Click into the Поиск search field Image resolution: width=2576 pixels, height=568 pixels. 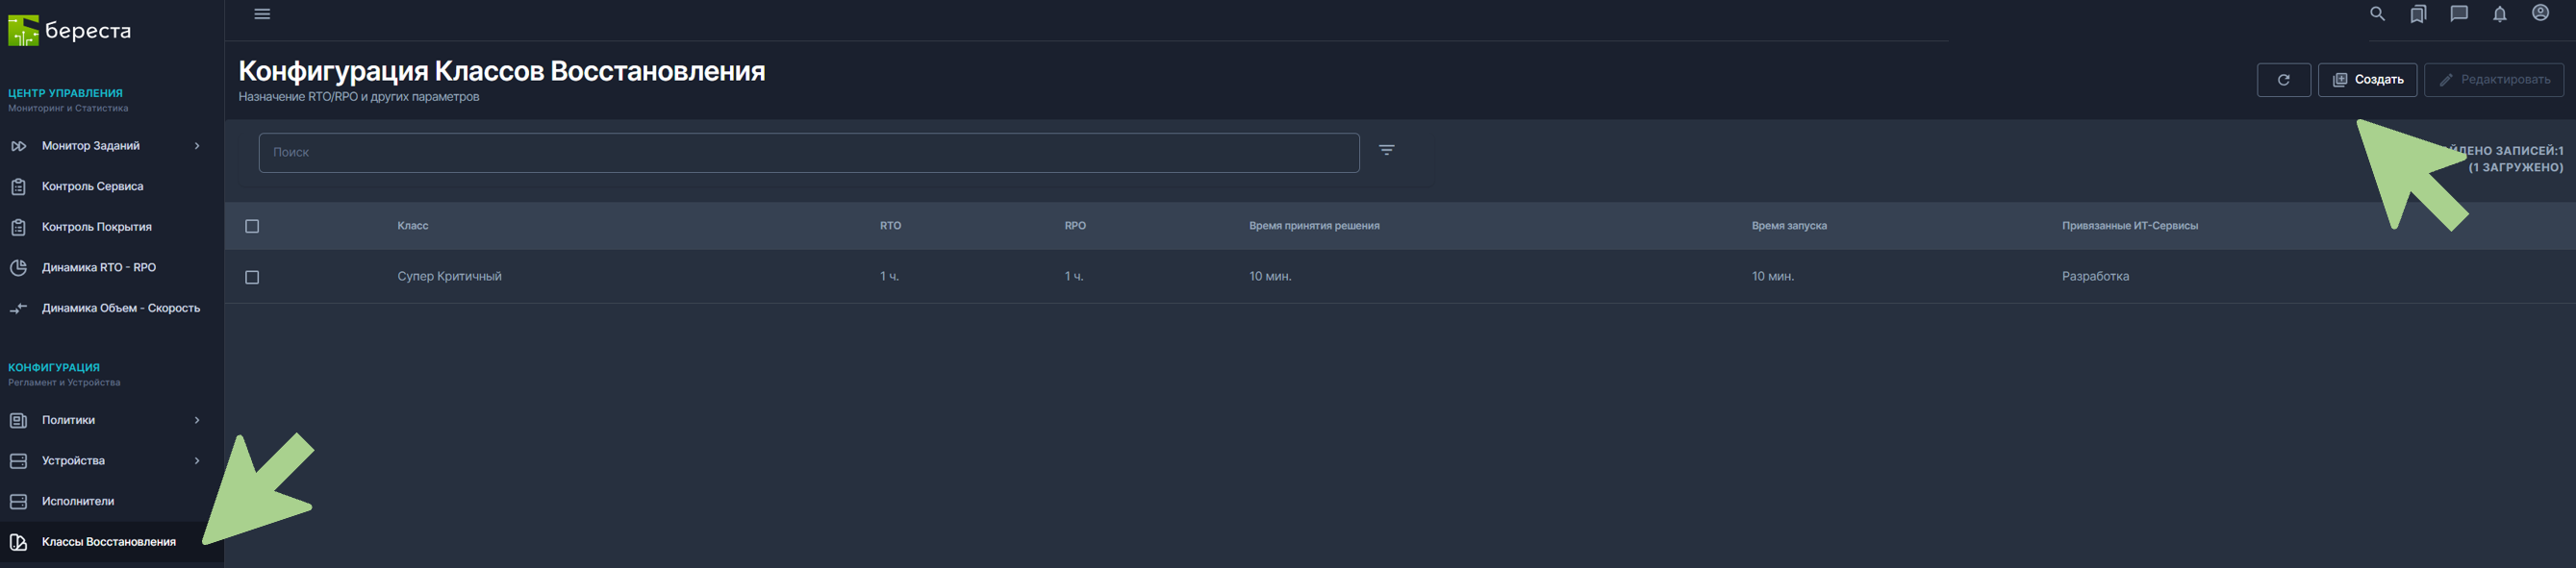click(808, 153)
